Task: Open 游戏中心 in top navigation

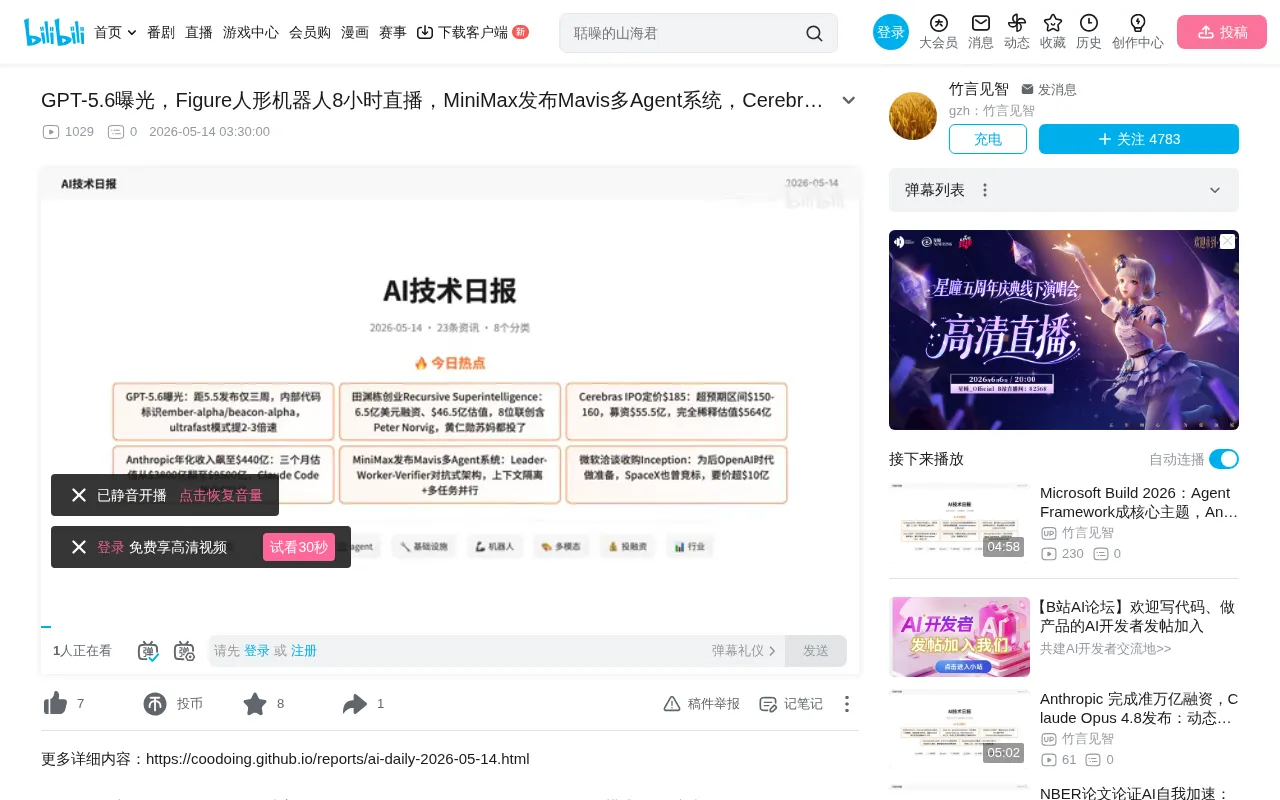Action: tap(251, 32)
